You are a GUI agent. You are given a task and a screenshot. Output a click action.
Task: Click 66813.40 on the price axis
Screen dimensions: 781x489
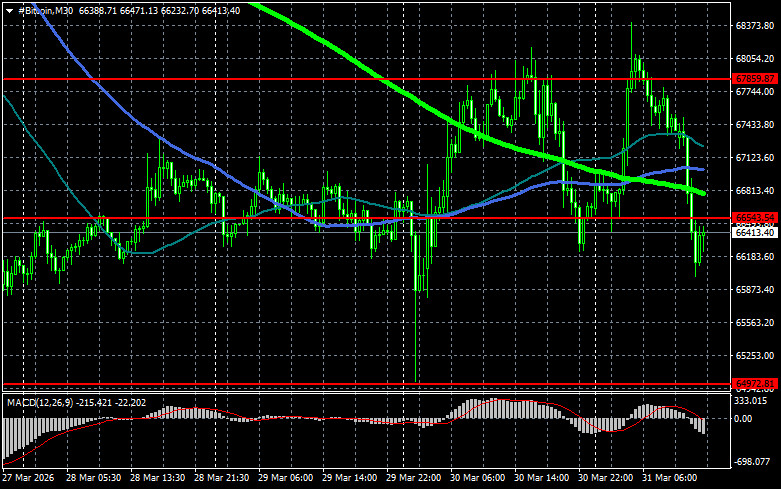tap(755, 191)
